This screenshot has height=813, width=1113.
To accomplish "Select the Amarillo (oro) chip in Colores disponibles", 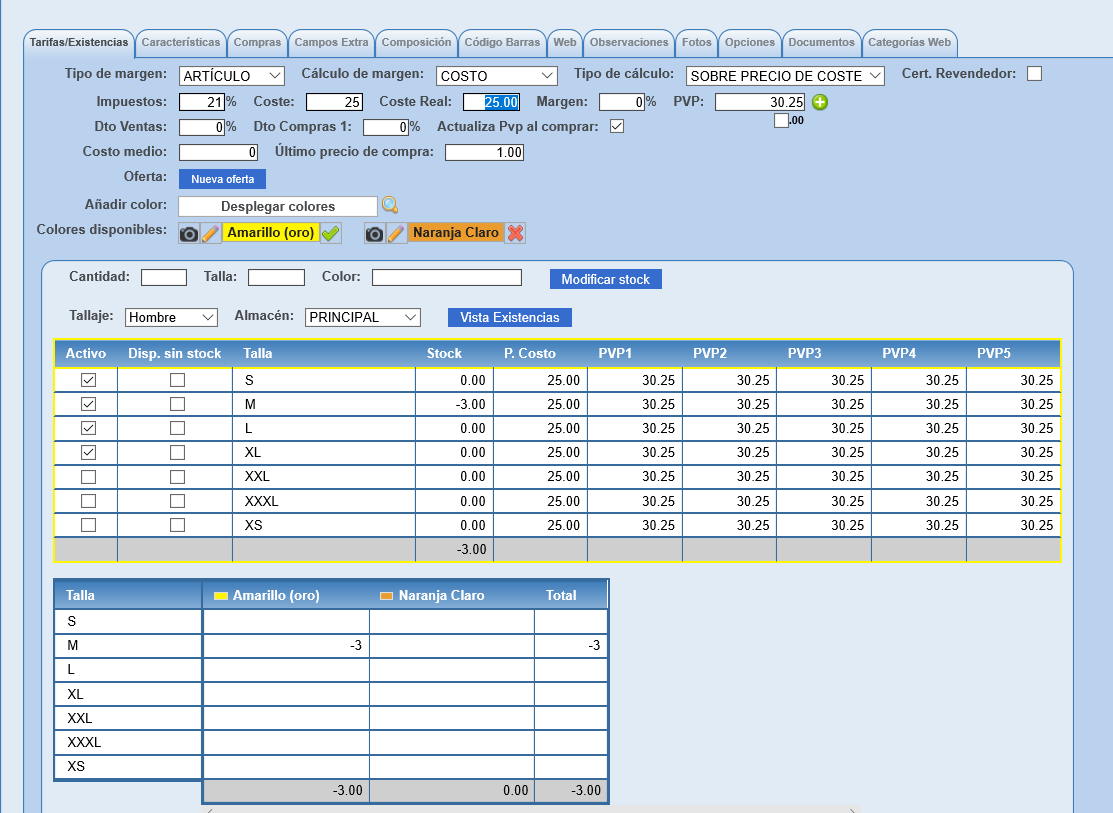I will [270, 233].
